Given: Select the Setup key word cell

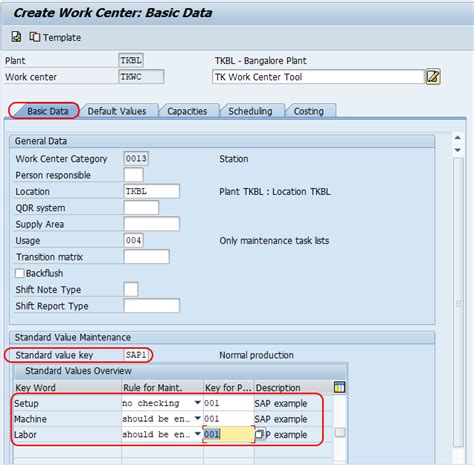Looking at the screenshot, I should coord(68,403).
